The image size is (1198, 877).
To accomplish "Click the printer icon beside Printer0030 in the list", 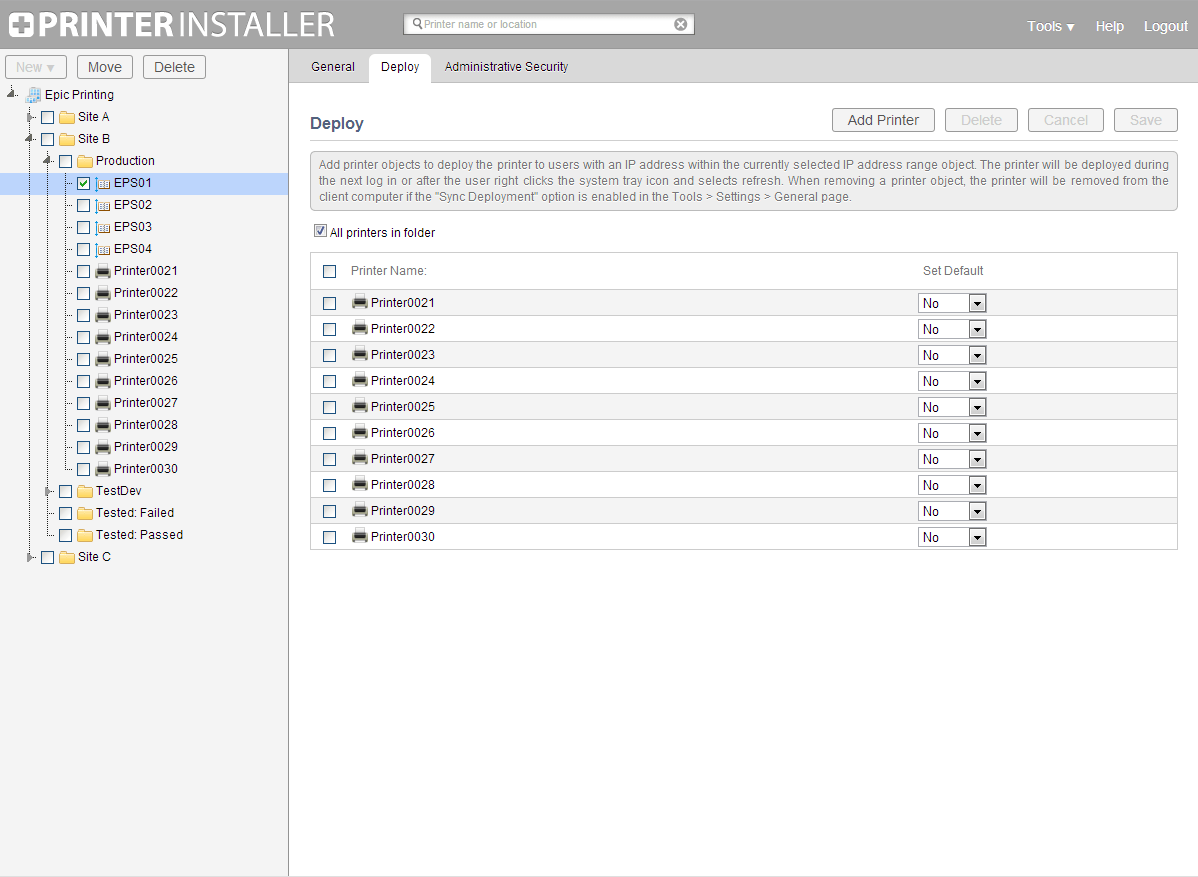I will pyautogui.click(x=359, y=536).
